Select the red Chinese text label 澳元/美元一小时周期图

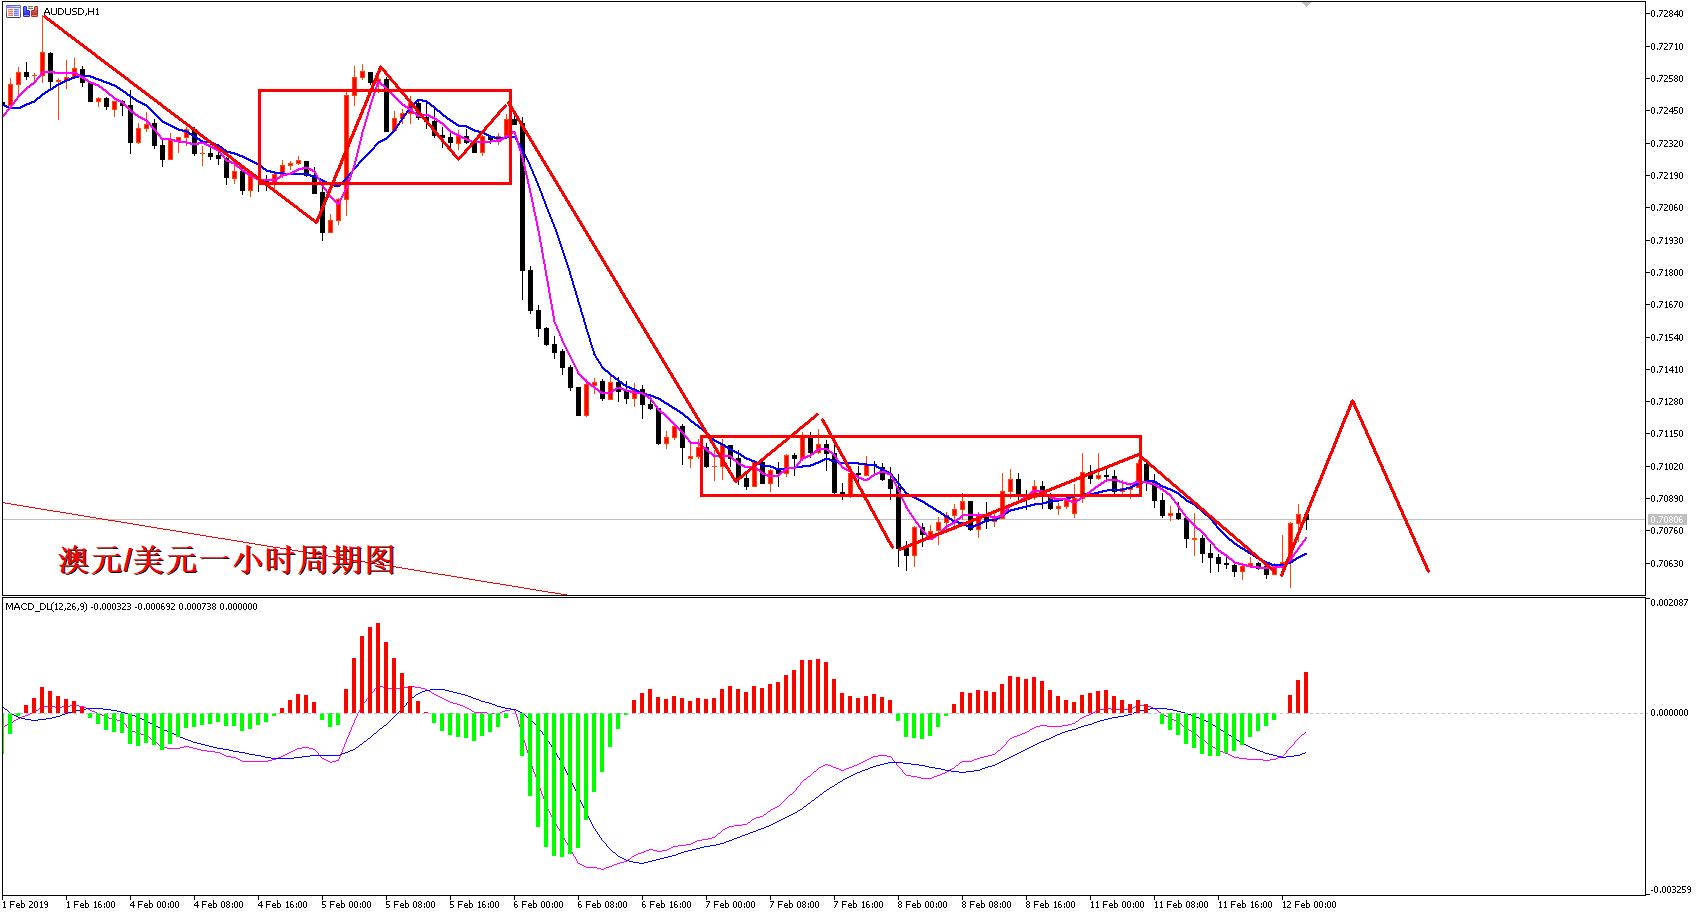click(228, 560)
